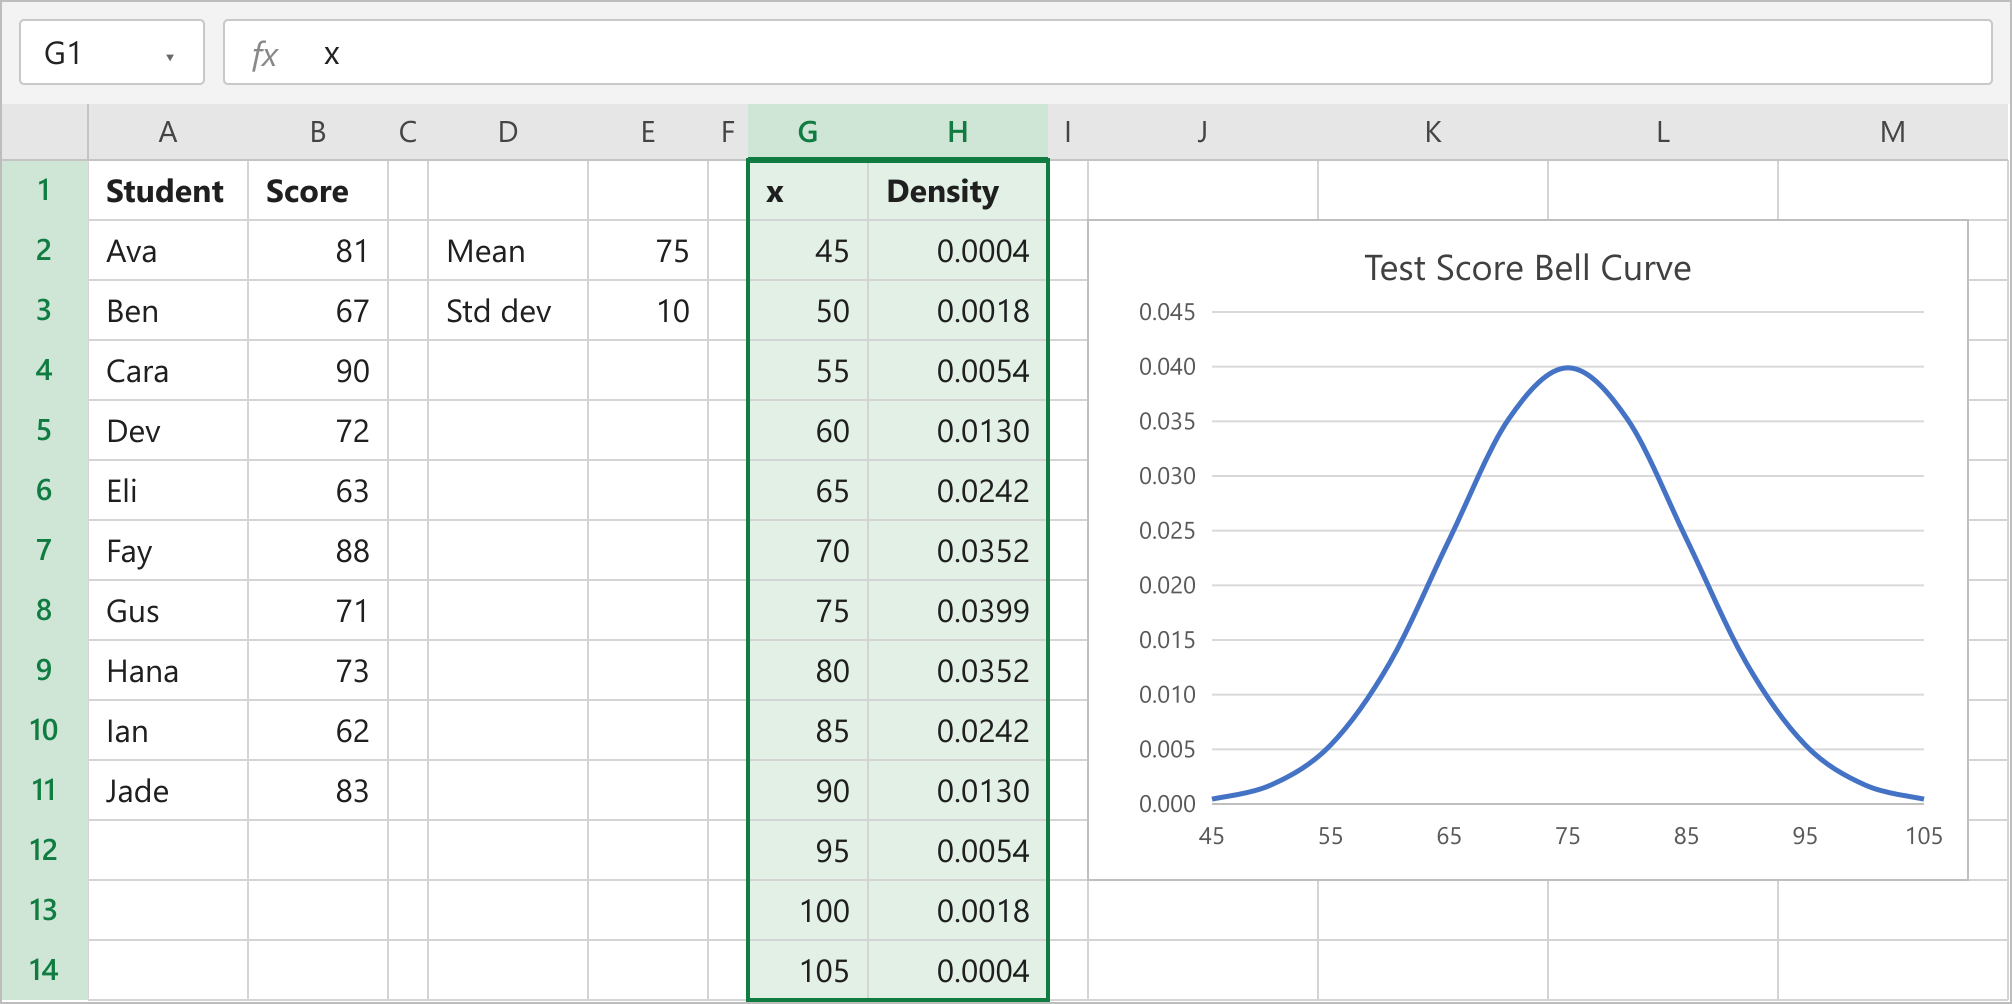The width and height of the screenshot is (2012, 1004).
Task: Select the cell containing Gus
Action: coord(168,610)
